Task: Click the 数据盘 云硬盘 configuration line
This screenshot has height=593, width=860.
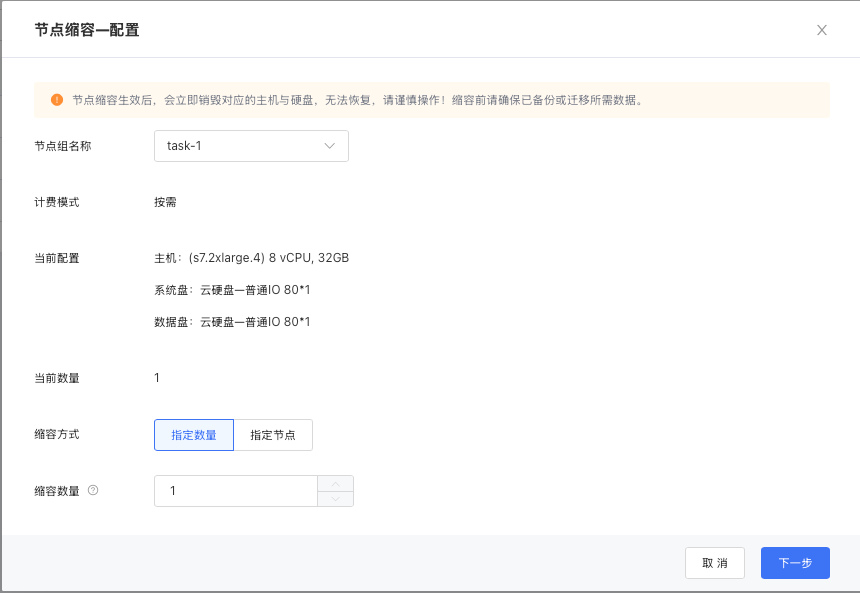Action: (x=232, y=322)
